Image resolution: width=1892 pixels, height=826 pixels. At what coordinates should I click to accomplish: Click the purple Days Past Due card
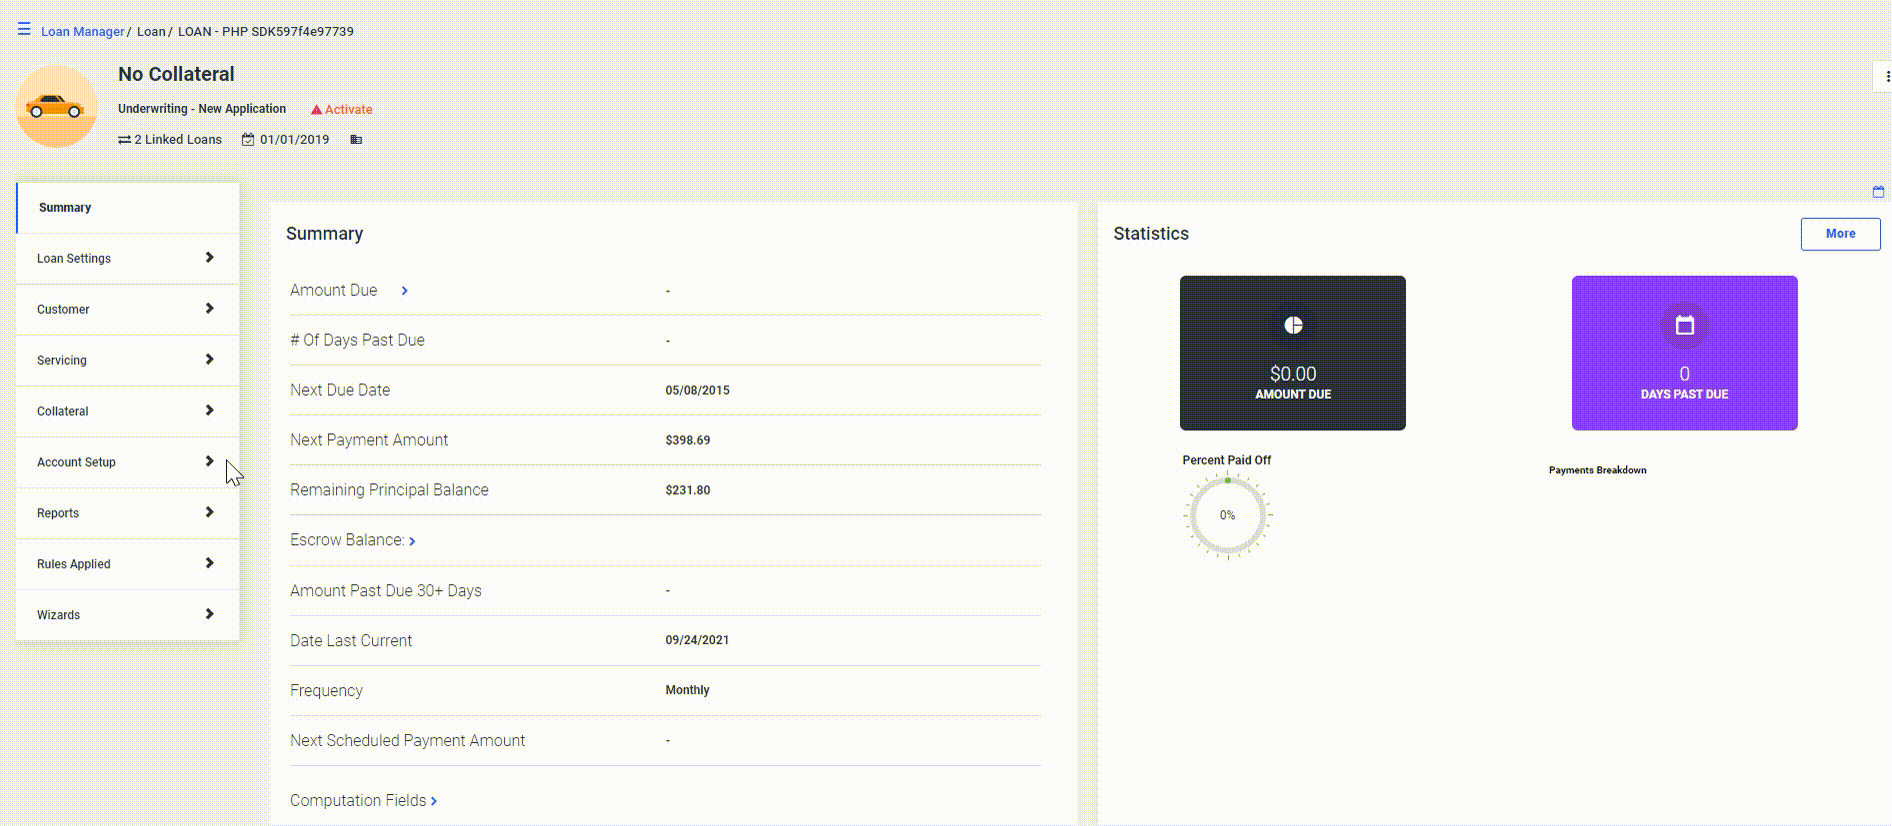point(1684,353)
